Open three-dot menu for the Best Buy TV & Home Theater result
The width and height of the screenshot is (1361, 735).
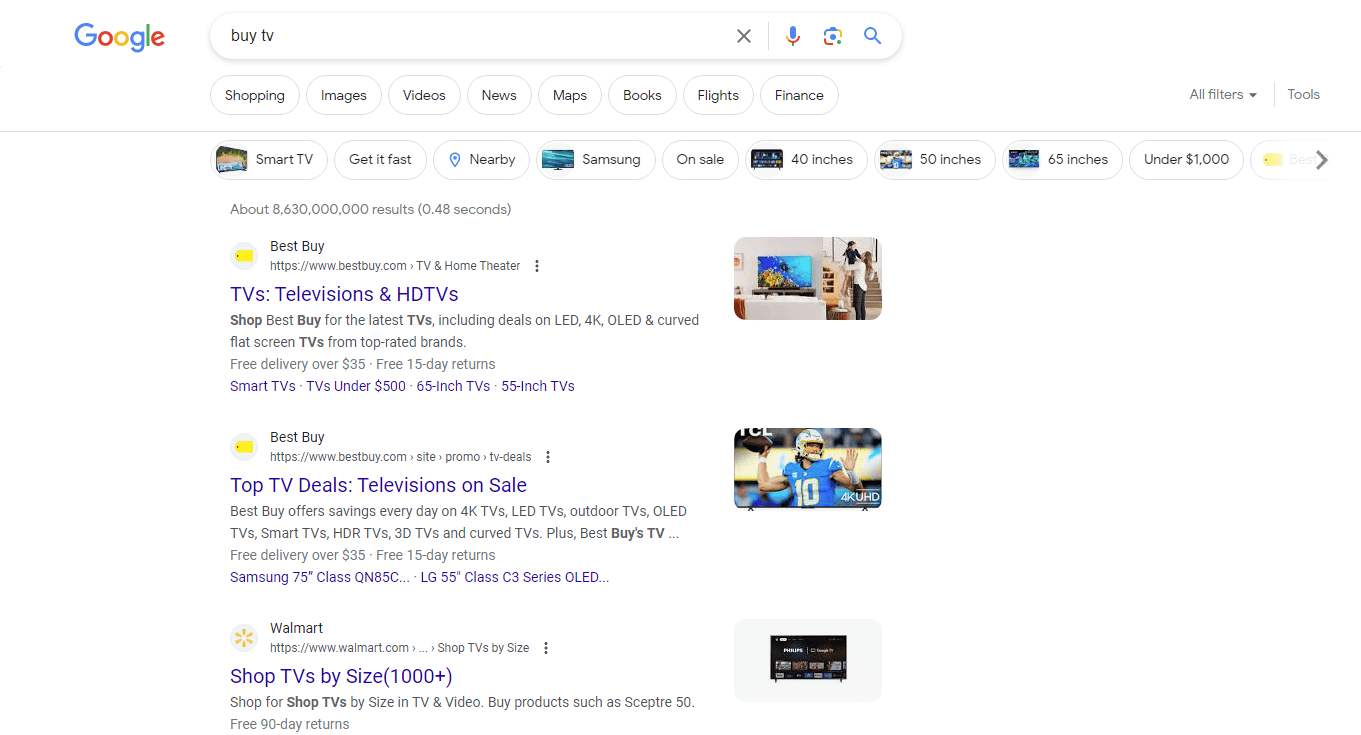537,266
